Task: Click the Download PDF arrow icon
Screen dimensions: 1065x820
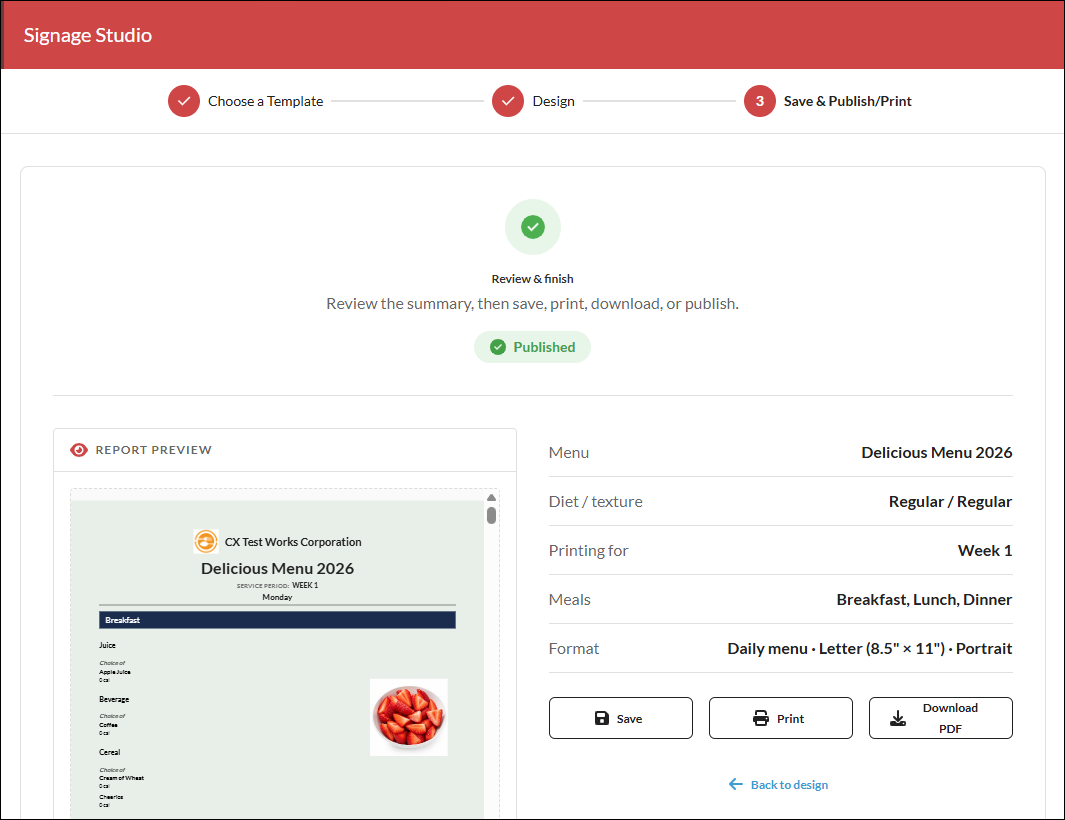Action: click(x=897, y=718)
